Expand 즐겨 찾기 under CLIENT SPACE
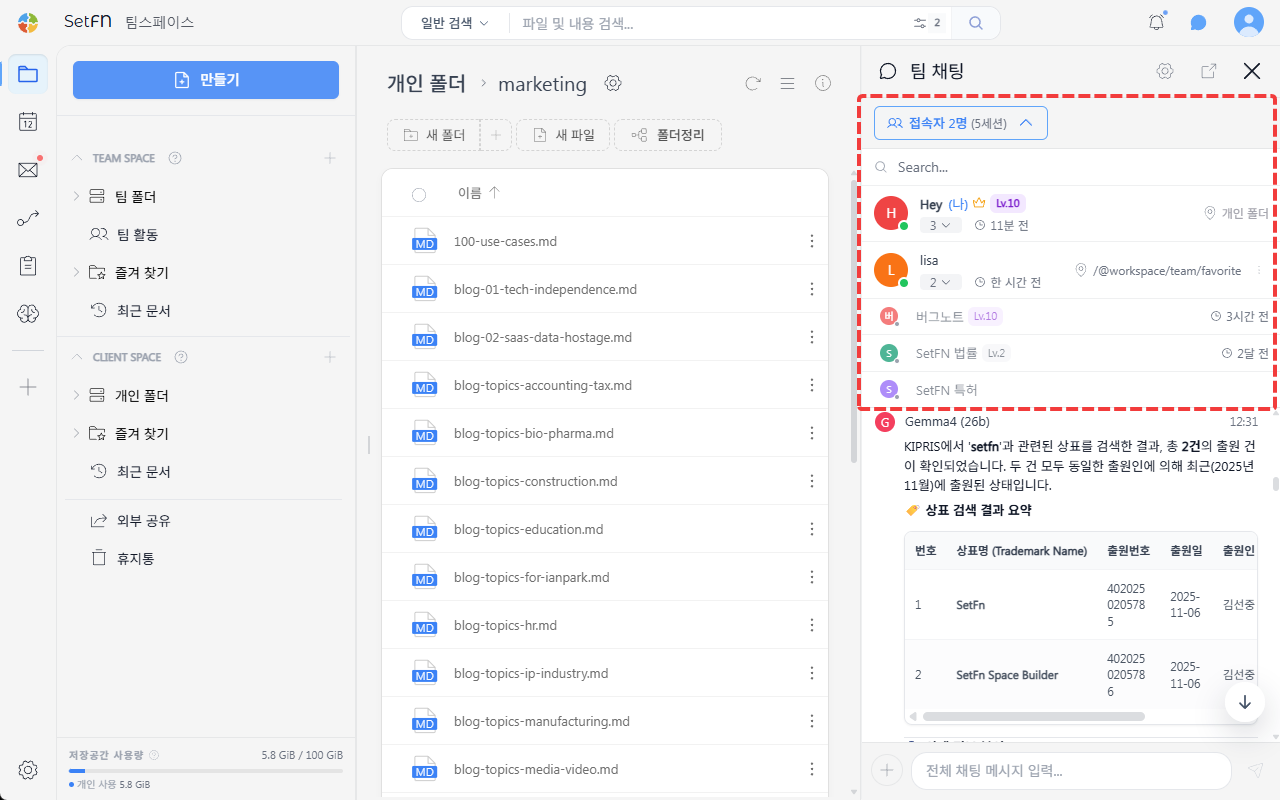The image size is (1280, 800). 76,433
